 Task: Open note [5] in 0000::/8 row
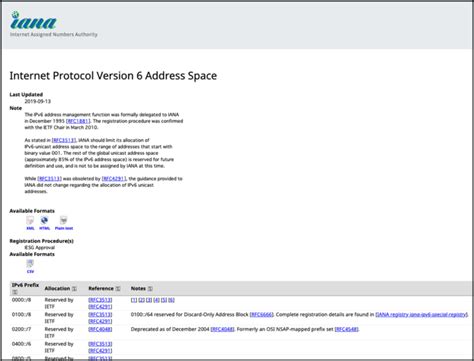[164, 300]
